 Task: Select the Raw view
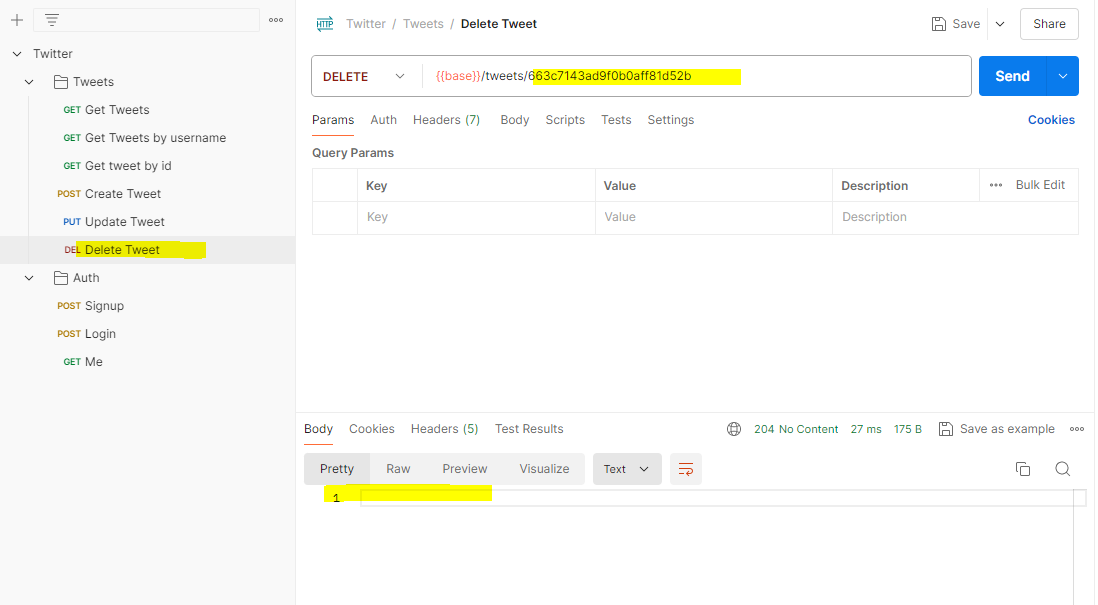tap(398, 469)
